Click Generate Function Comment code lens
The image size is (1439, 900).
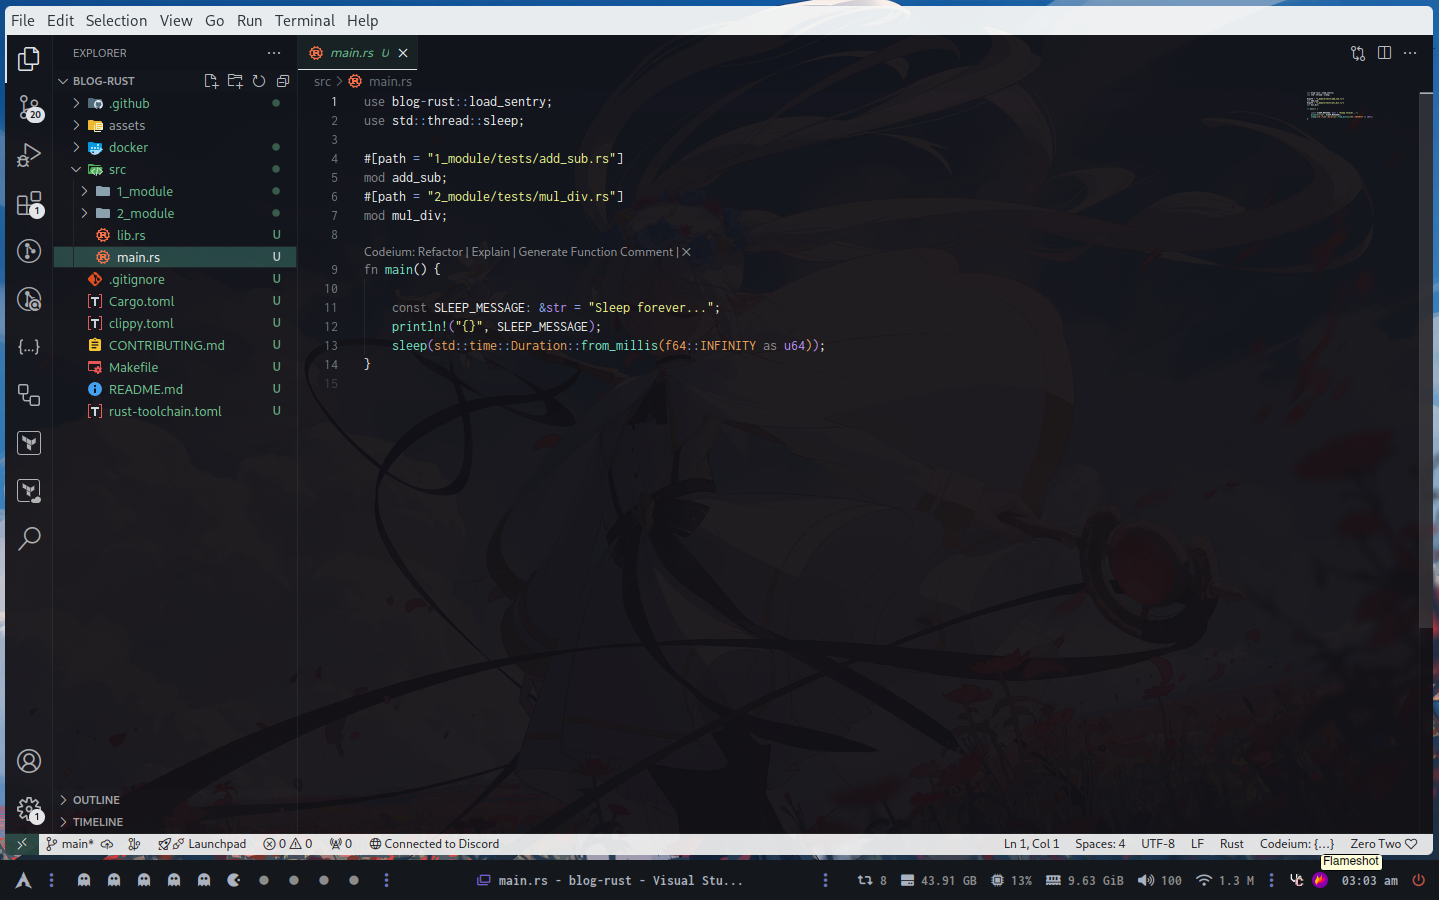(595, 252)
